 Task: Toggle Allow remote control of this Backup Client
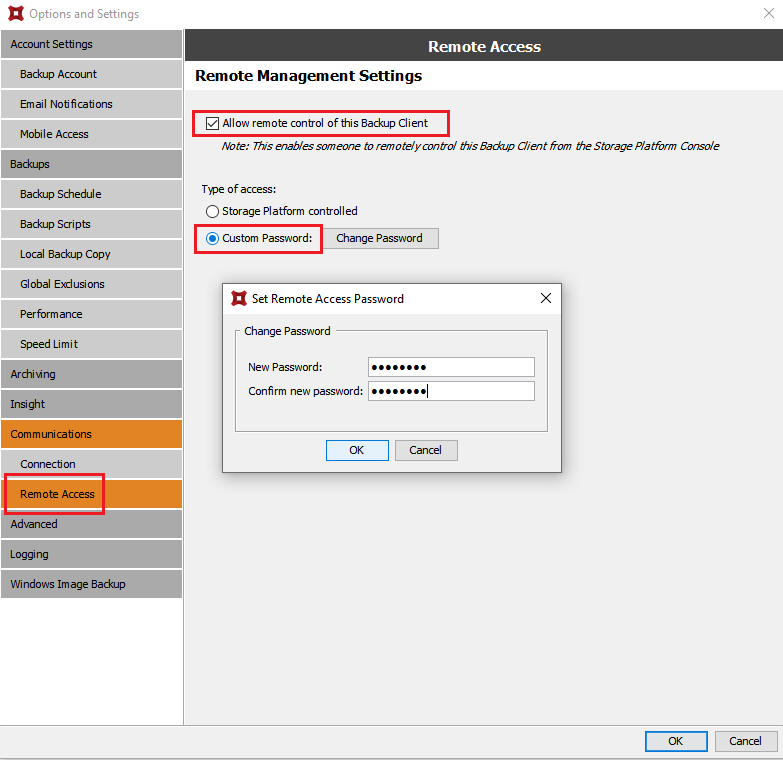point(212,123)
